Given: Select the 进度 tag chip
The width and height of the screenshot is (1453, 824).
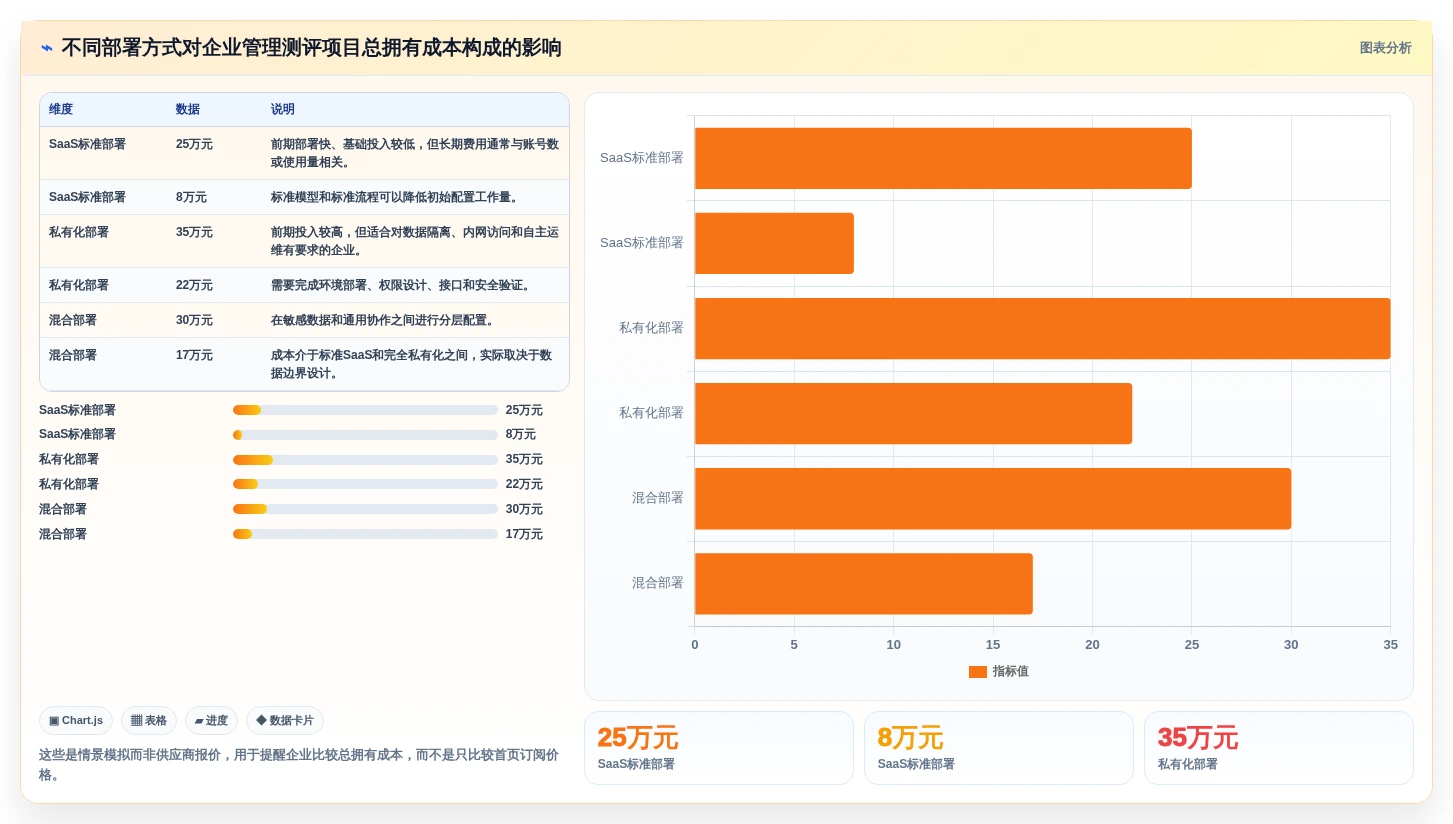Looking at the screenshot, I should [x=211, y=721].
